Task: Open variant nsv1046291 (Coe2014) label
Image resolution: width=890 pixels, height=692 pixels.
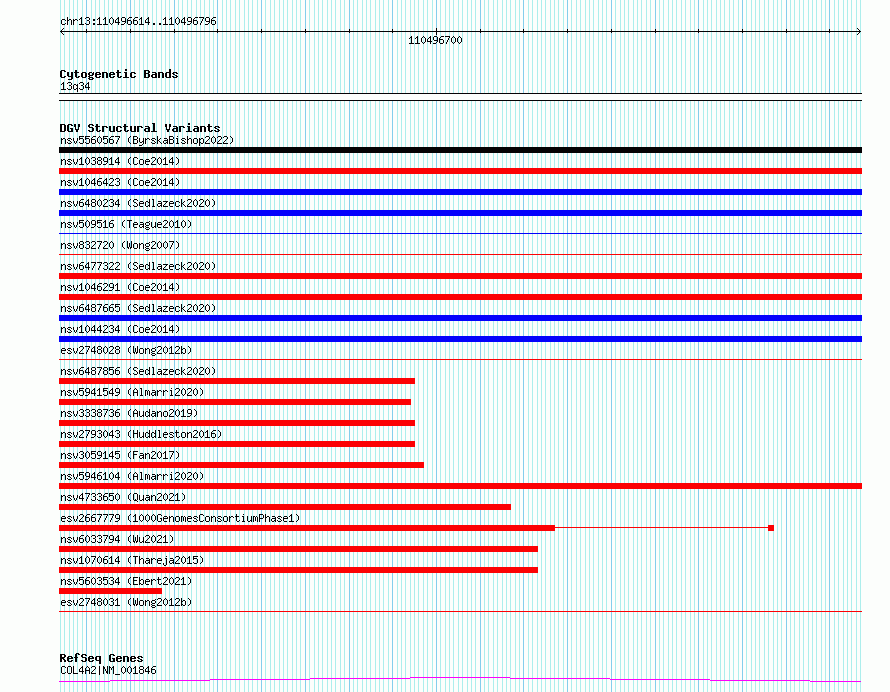Action: click(120, 287)
